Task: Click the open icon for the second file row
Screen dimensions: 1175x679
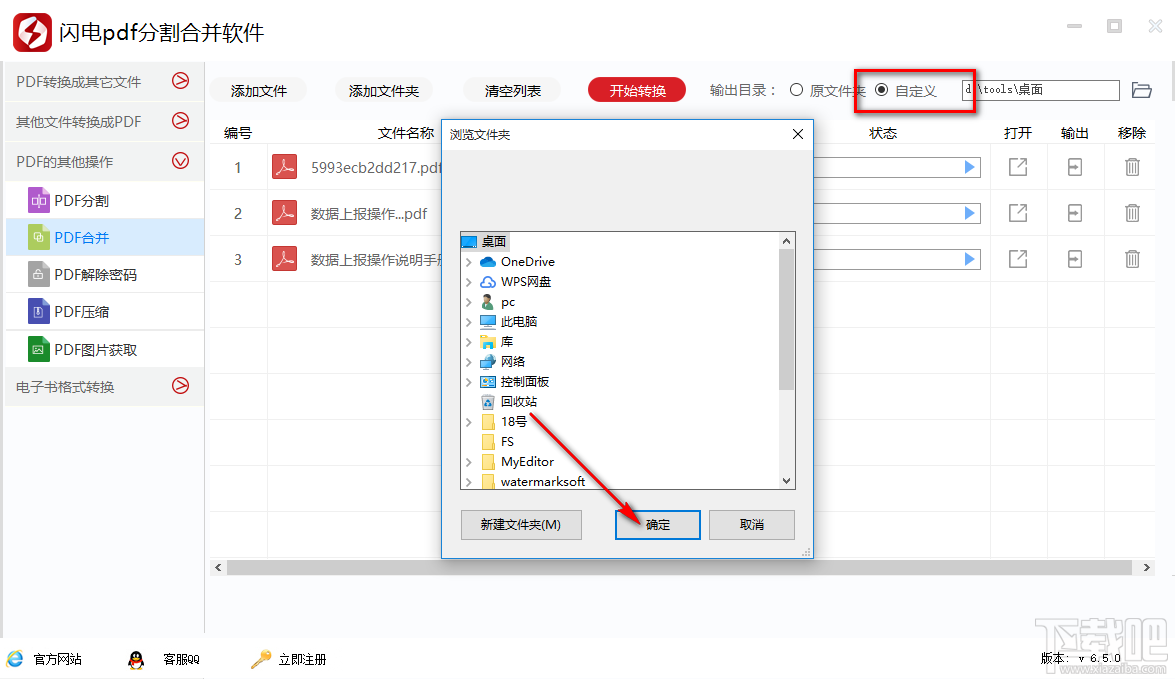Action: (1017, 212)
